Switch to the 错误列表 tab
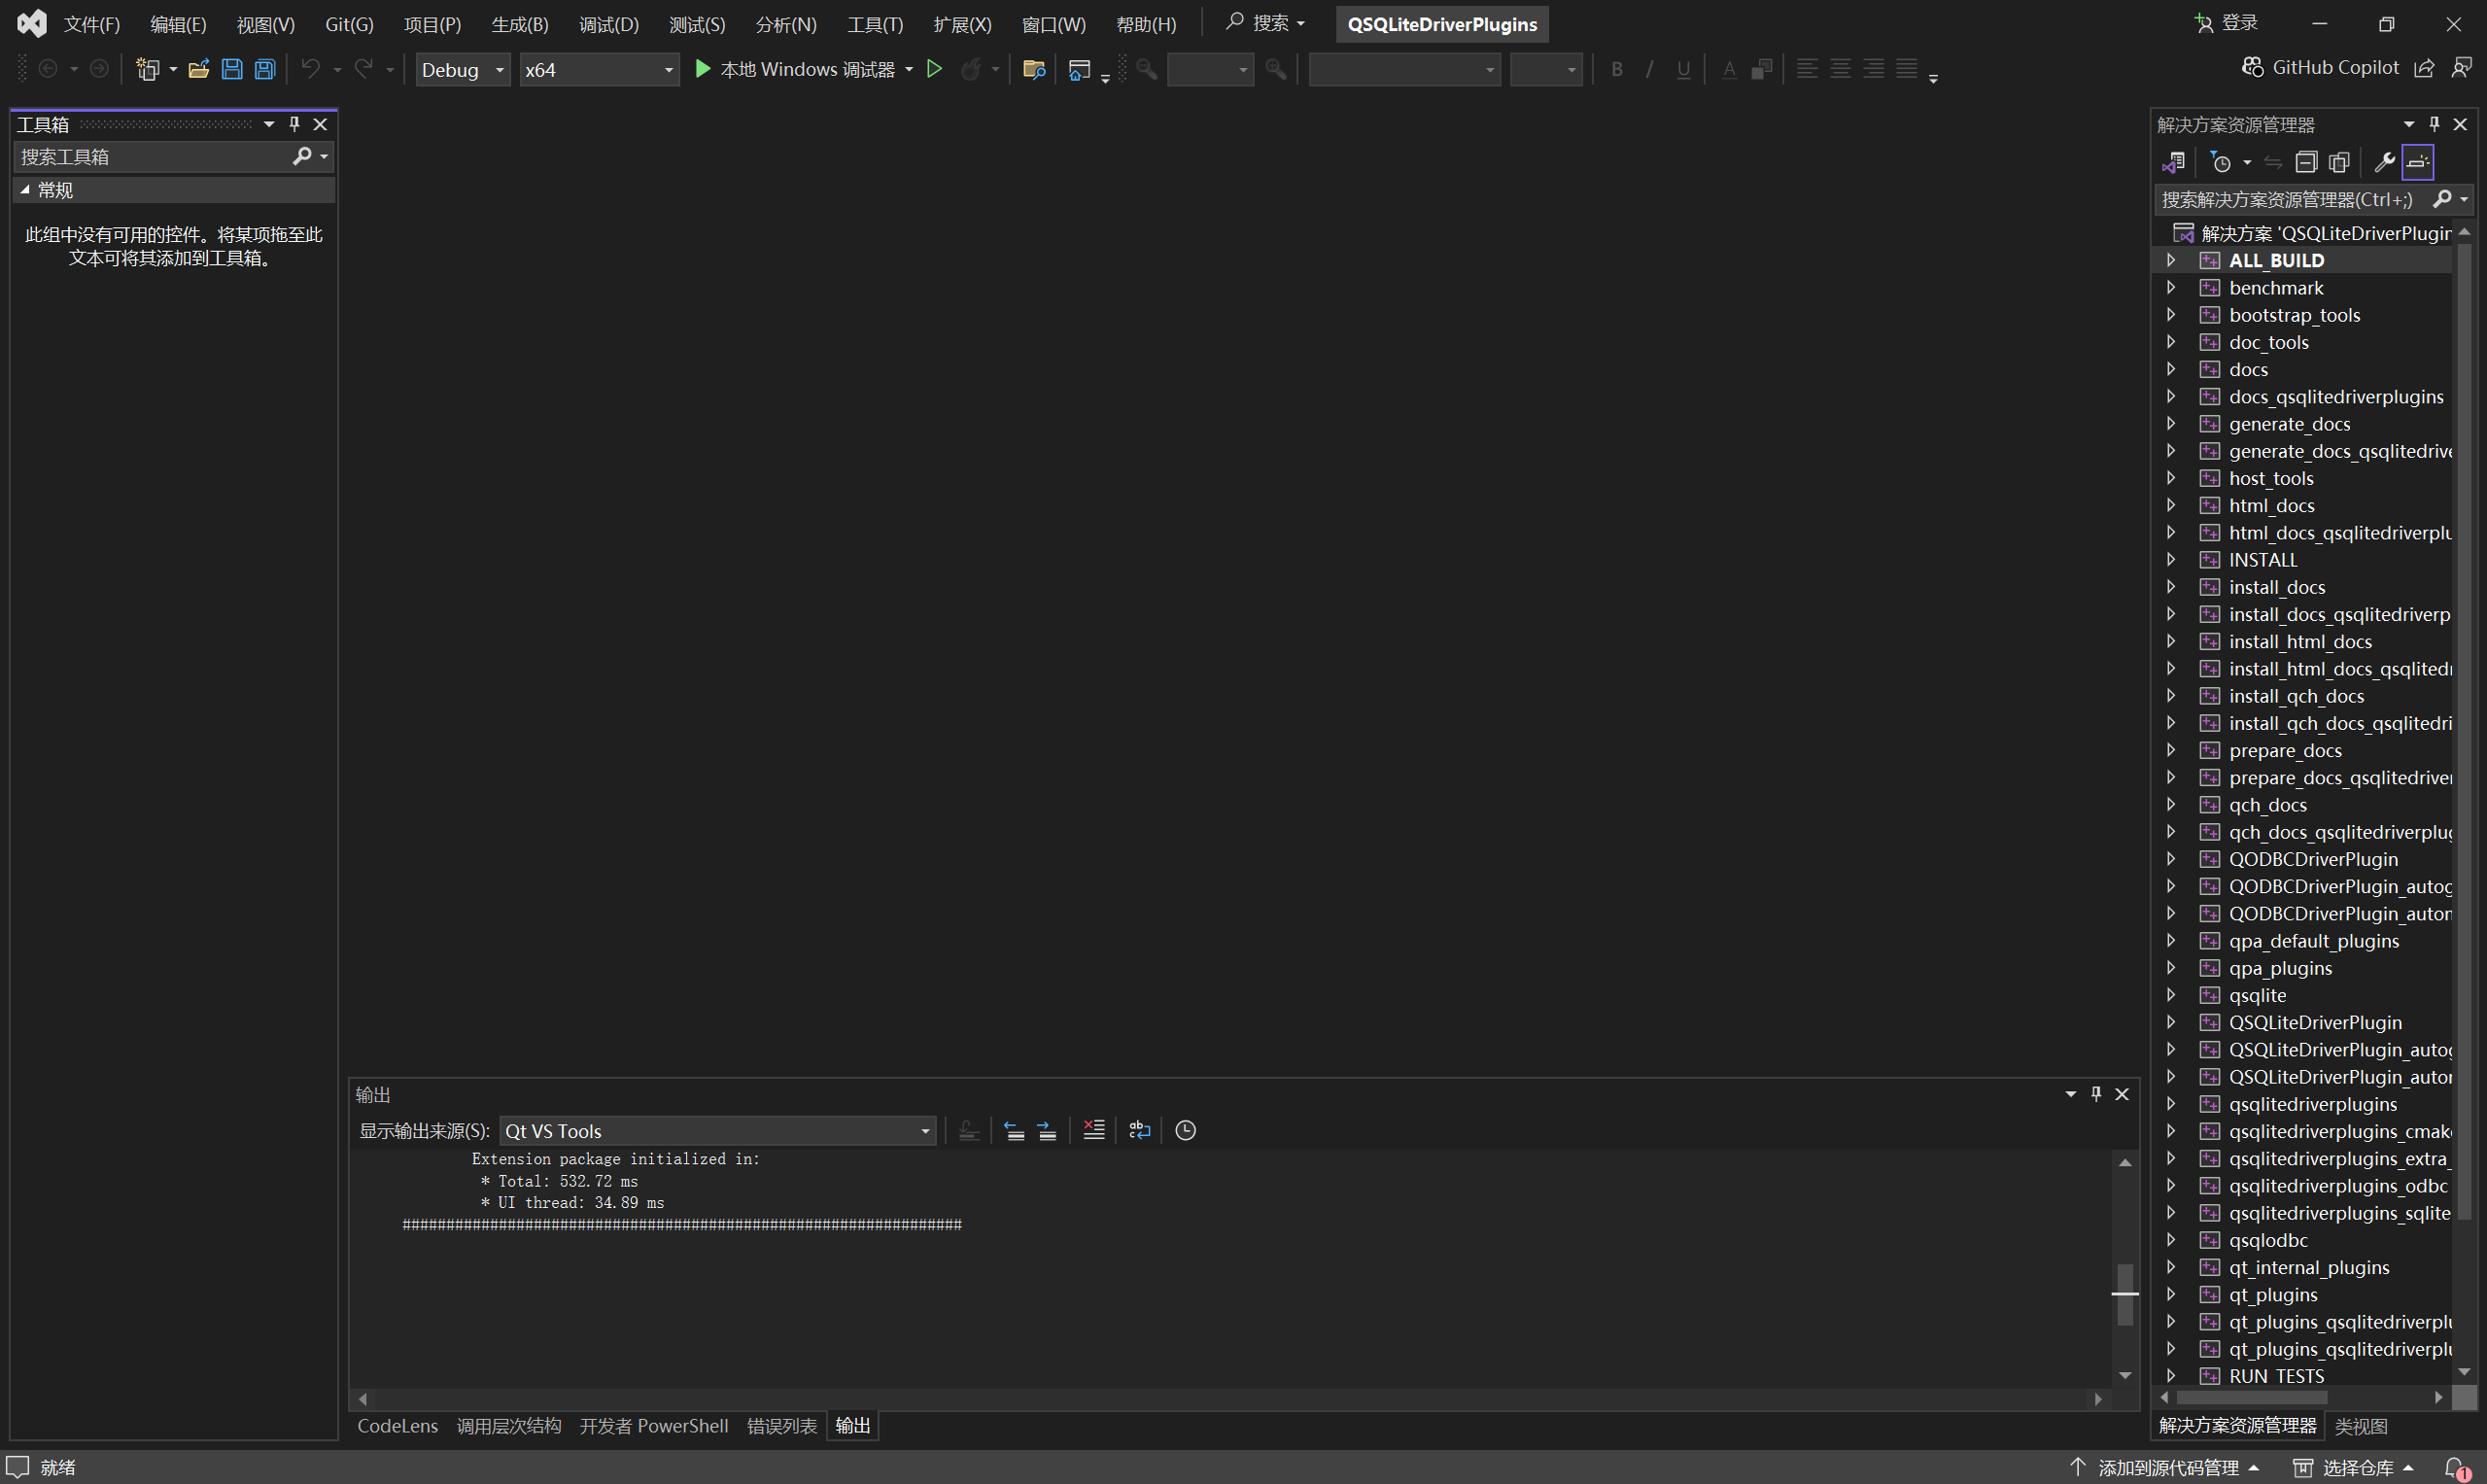Screen dimensions: 2487x1484 pyautogui.click(x=782, y=1425)
